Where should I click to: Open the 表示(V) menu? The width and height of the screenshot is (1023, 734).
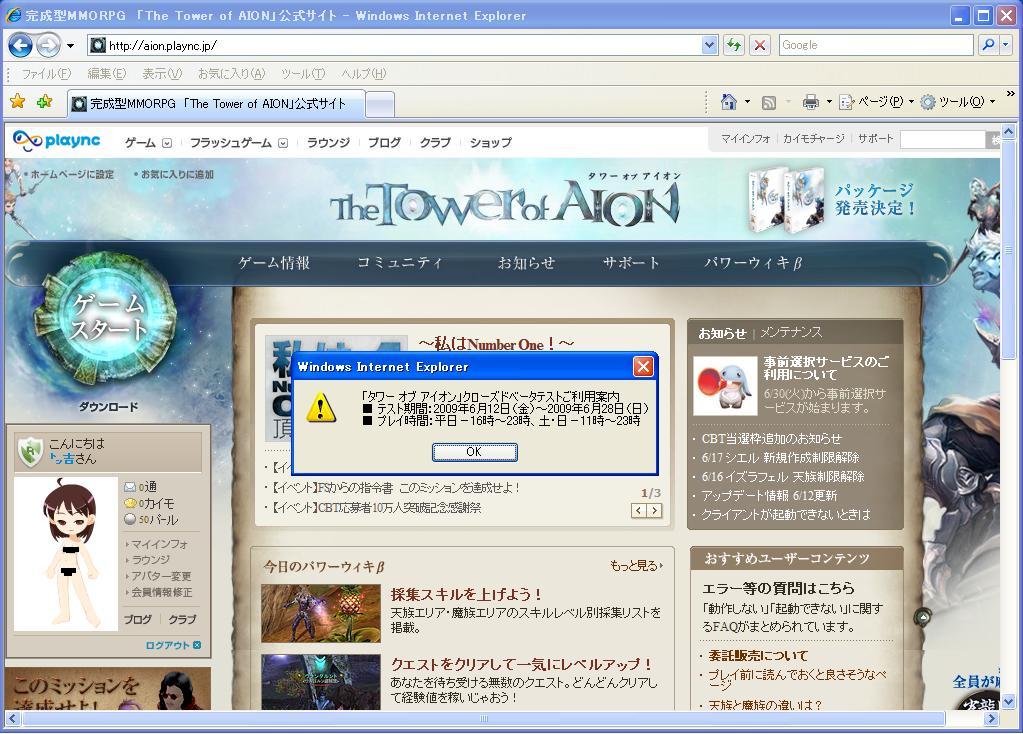click(162, 74)
